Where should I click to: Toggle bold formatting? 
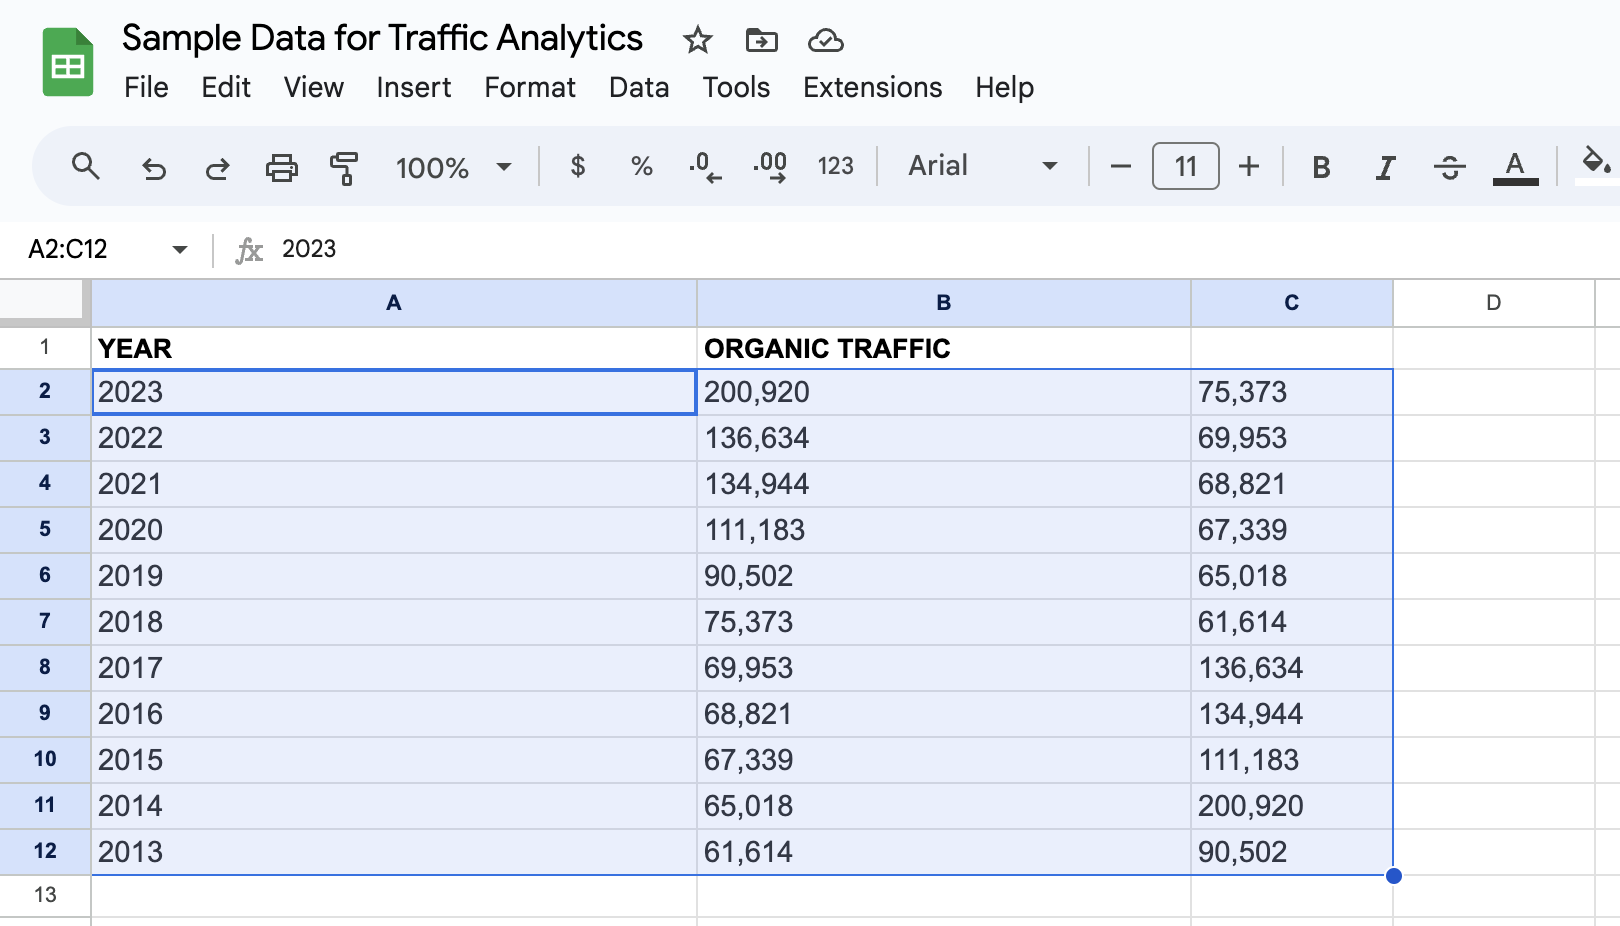1321,167
